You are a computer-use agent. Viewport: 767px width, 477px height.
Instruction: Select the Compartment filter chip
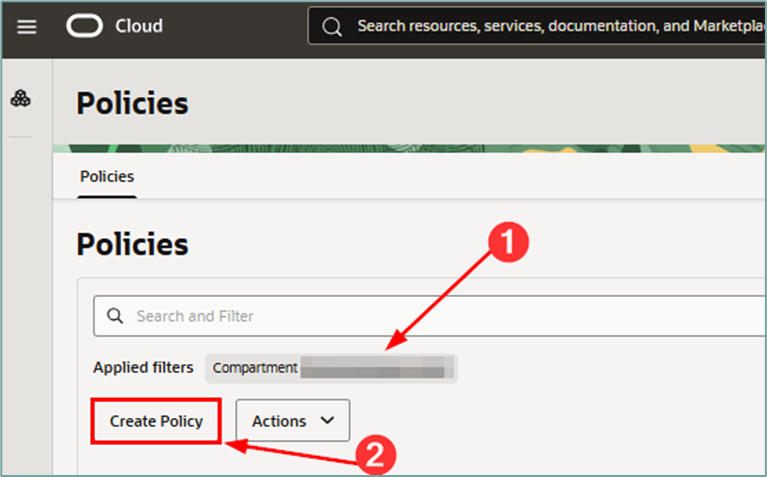tap(331, 368)
